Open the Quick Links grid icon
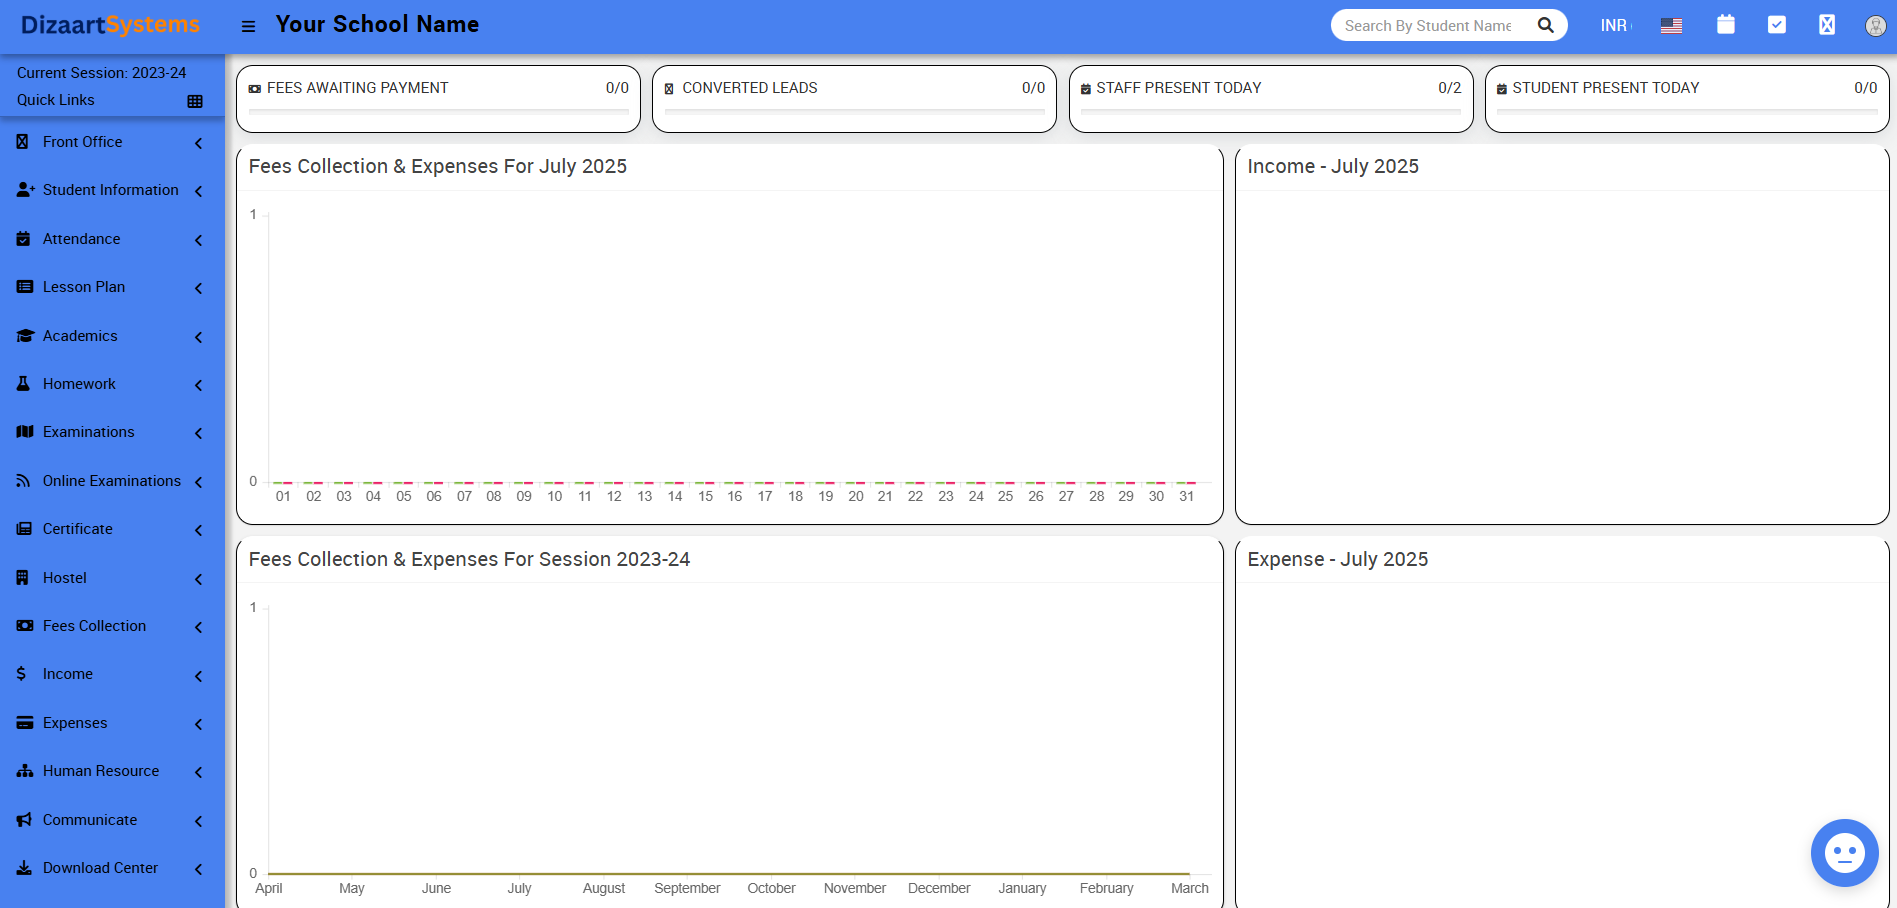The width and height of the screenshot is (1897, 908). pos(197,100)
